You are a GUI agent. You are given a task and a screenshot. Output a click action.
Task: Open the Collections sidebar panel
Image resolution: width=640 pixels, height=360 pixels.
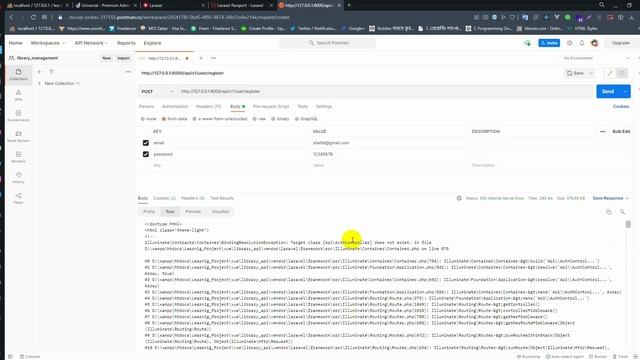point(18,74)
